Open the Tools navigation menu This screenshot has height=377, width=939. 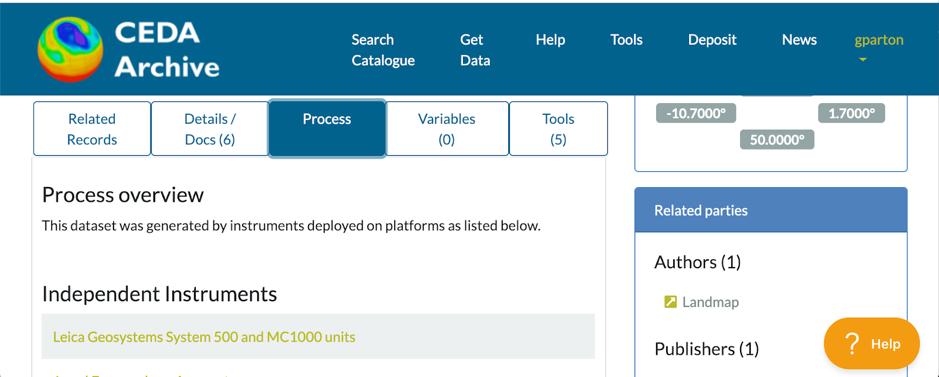coord(626,40)
